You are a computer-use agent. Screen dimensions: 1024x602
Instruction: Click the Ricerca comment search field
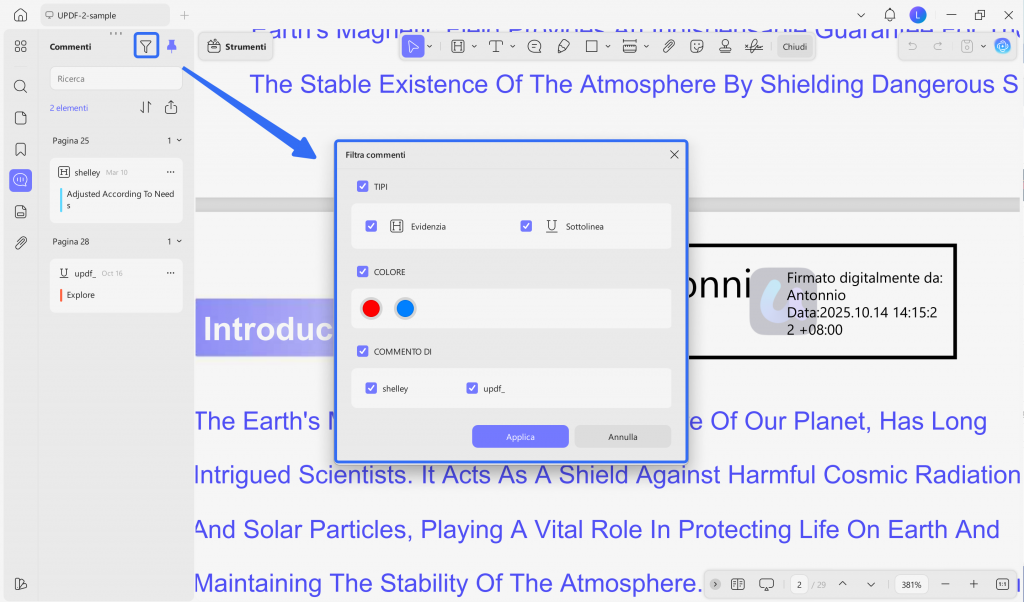click(116, 78)
